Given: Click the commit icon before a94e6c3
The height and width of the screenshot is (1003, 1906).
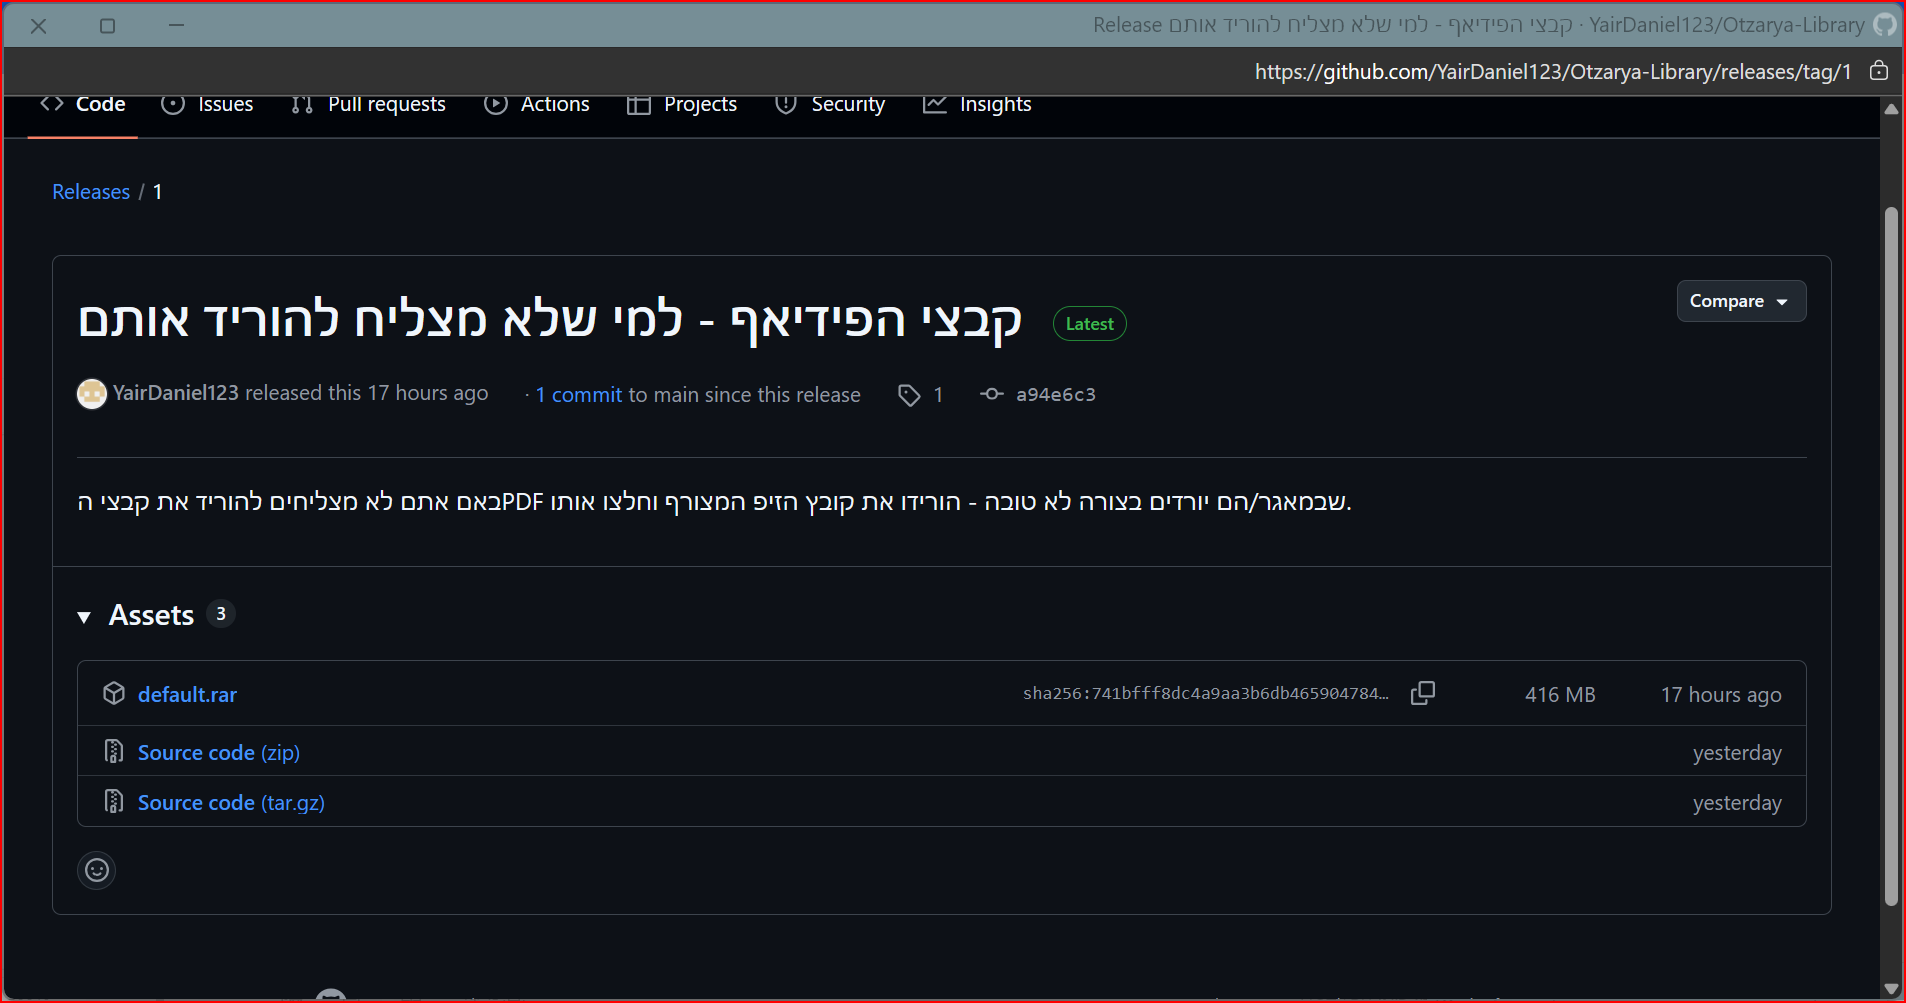Looking at the screenshot, I should pos(991,394).
